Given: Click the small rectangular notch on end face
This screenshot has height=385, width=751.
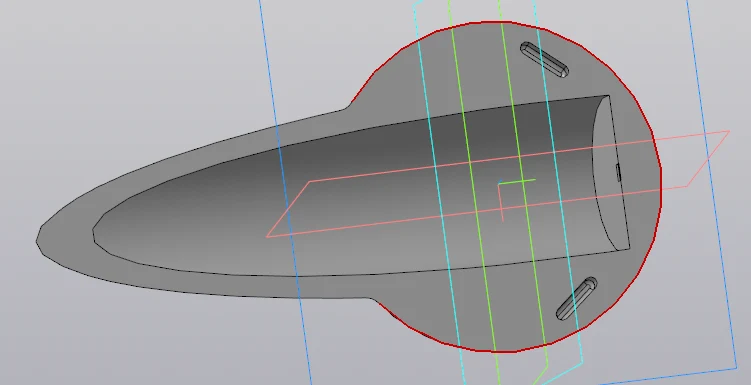Looking at the screenshot, I should [618, 173].
